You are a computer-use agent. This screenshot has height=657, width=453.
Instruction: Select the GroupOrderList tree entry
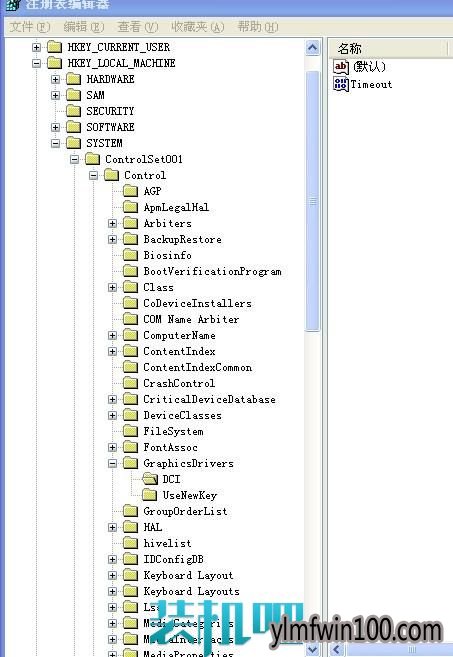[x=185, y=511]
